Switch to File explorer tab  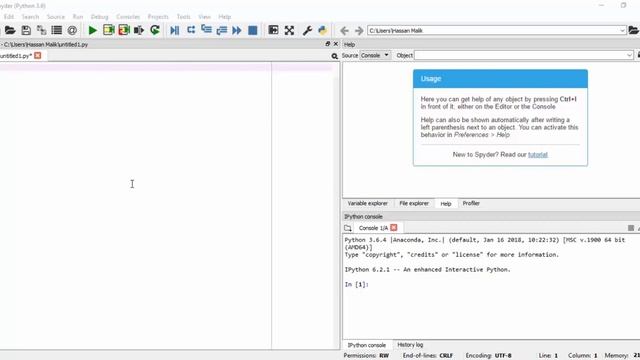[x=414, y=203]
